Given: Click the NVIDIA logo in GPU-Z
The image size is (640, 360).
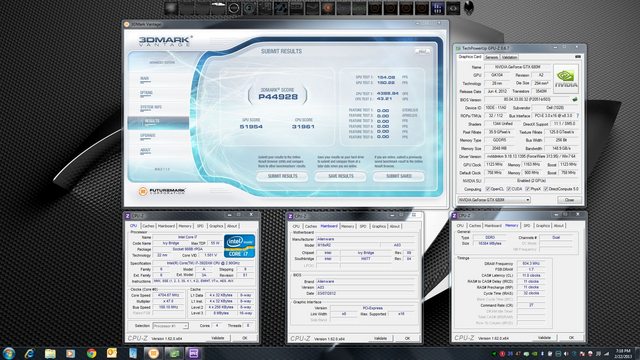Looking at the screenshot, I should [566, 79].
